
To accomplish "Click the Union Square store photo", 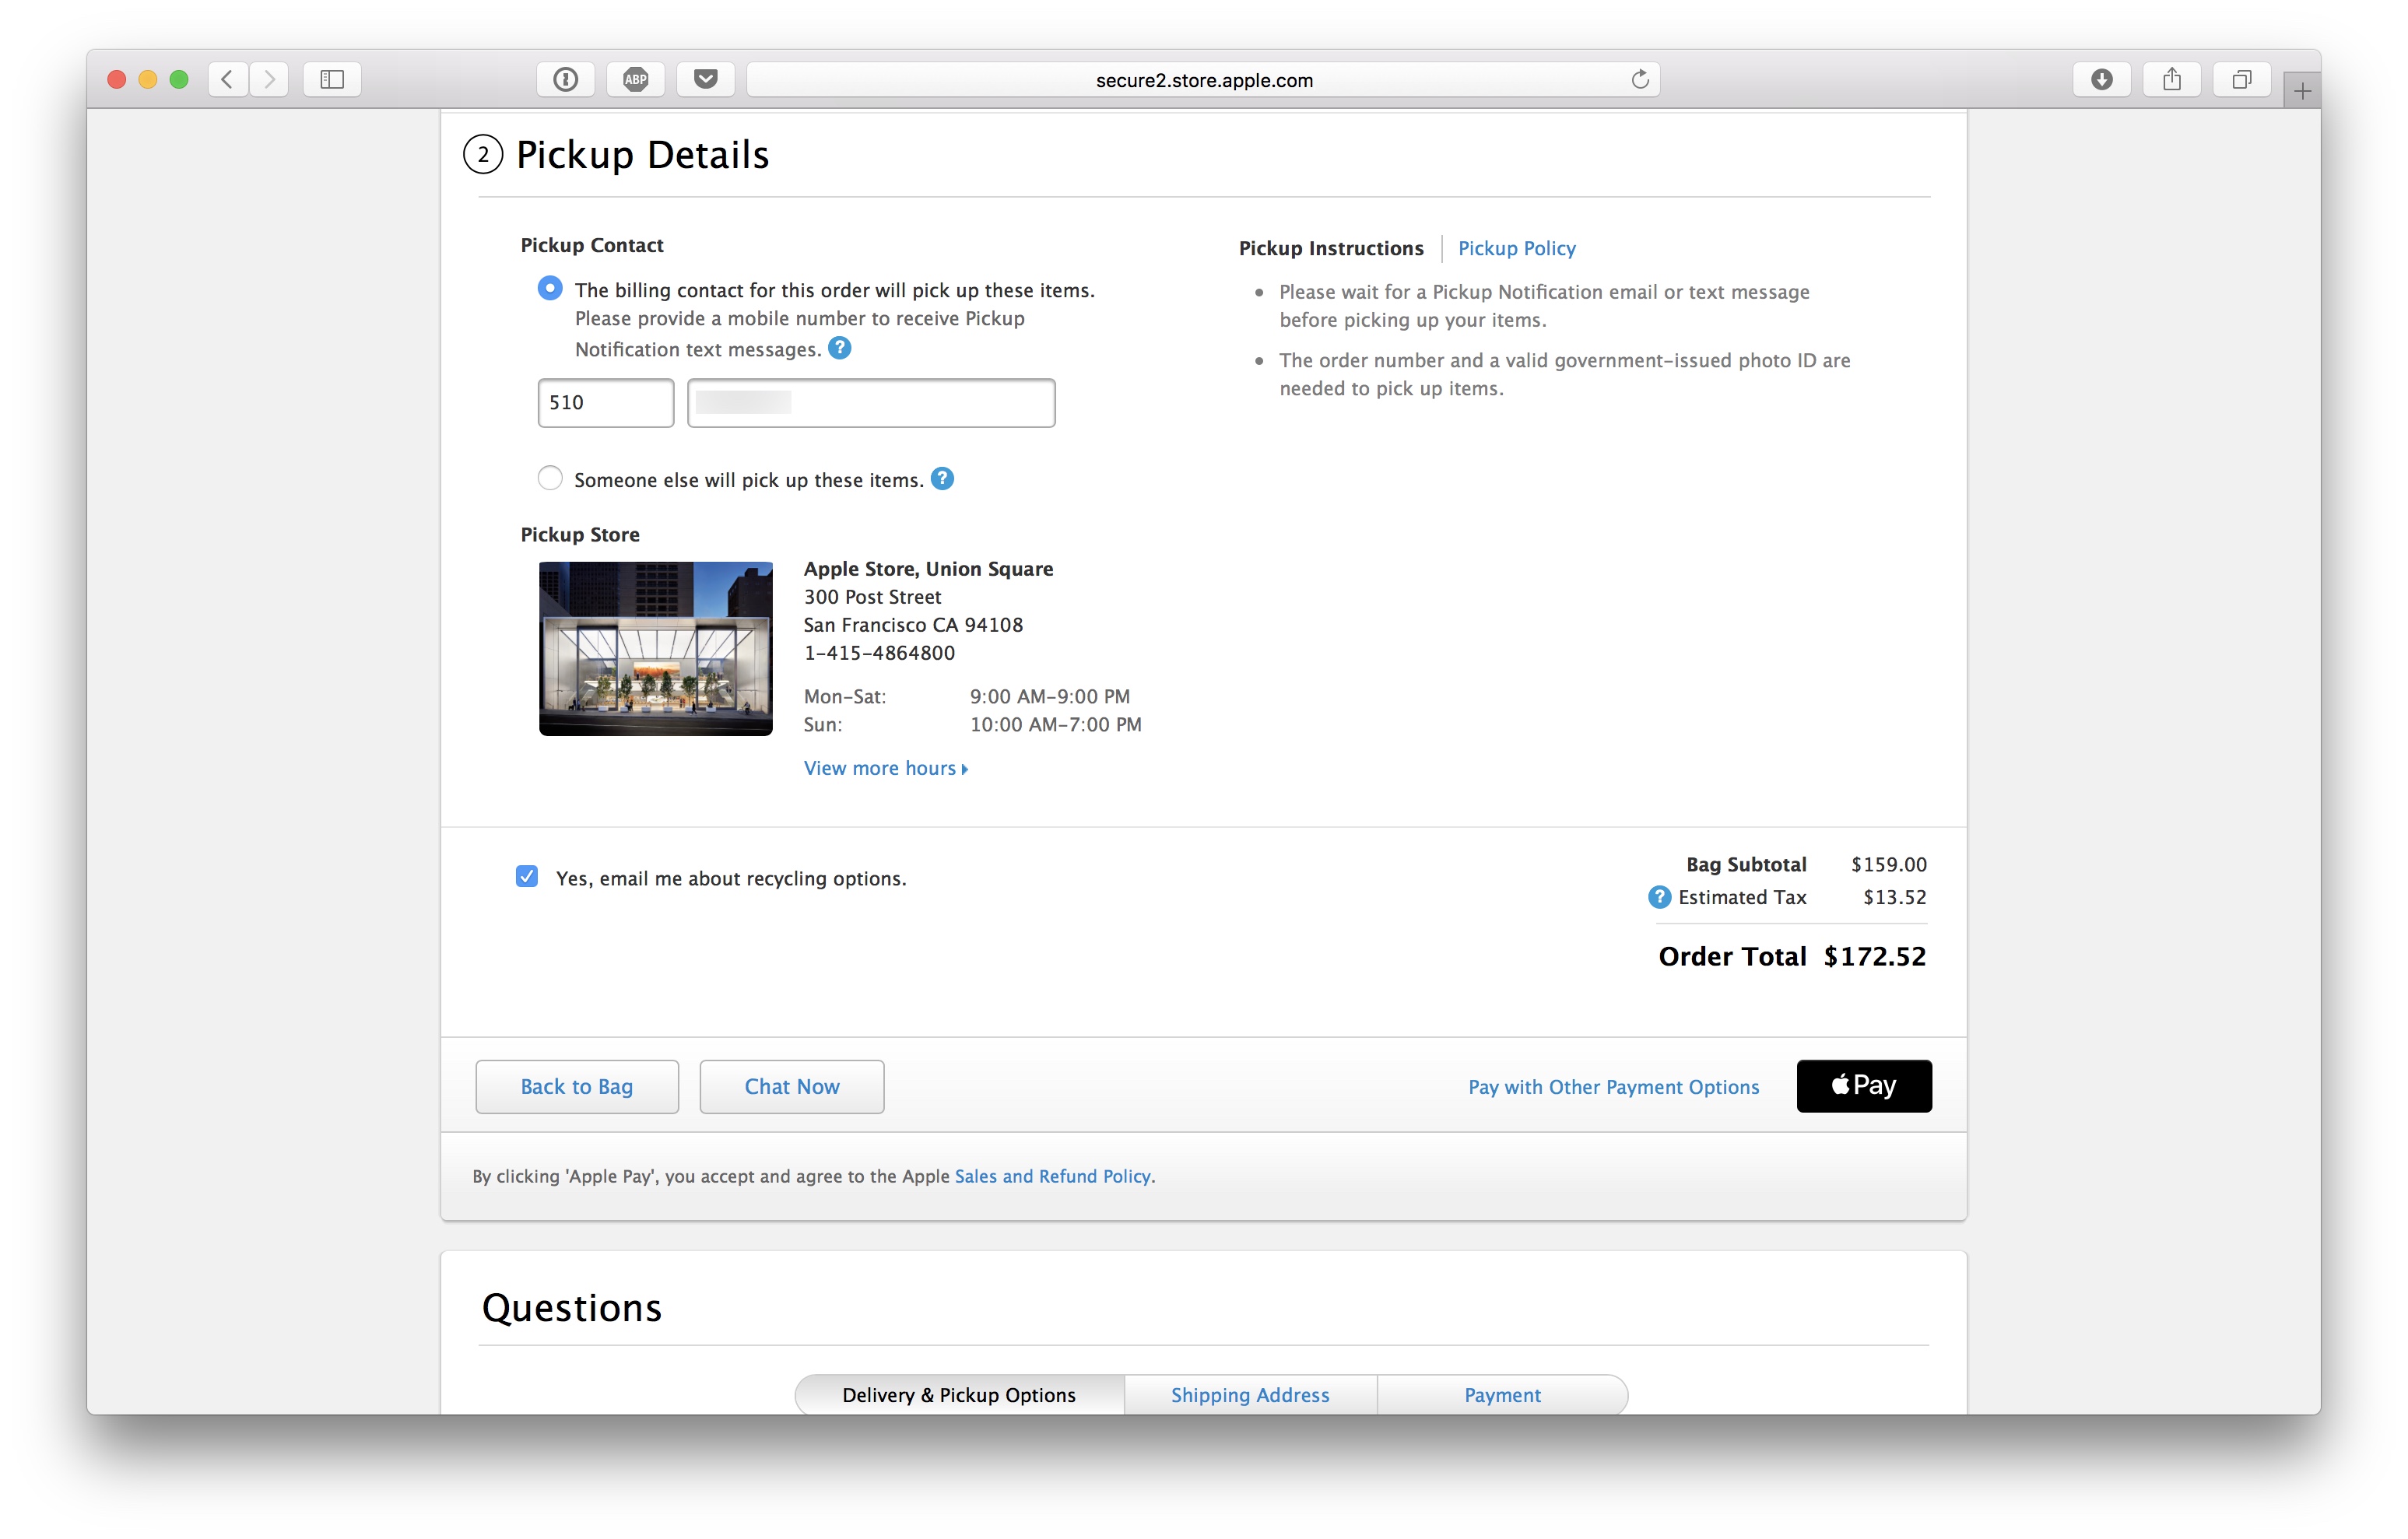I will point(655,648).
